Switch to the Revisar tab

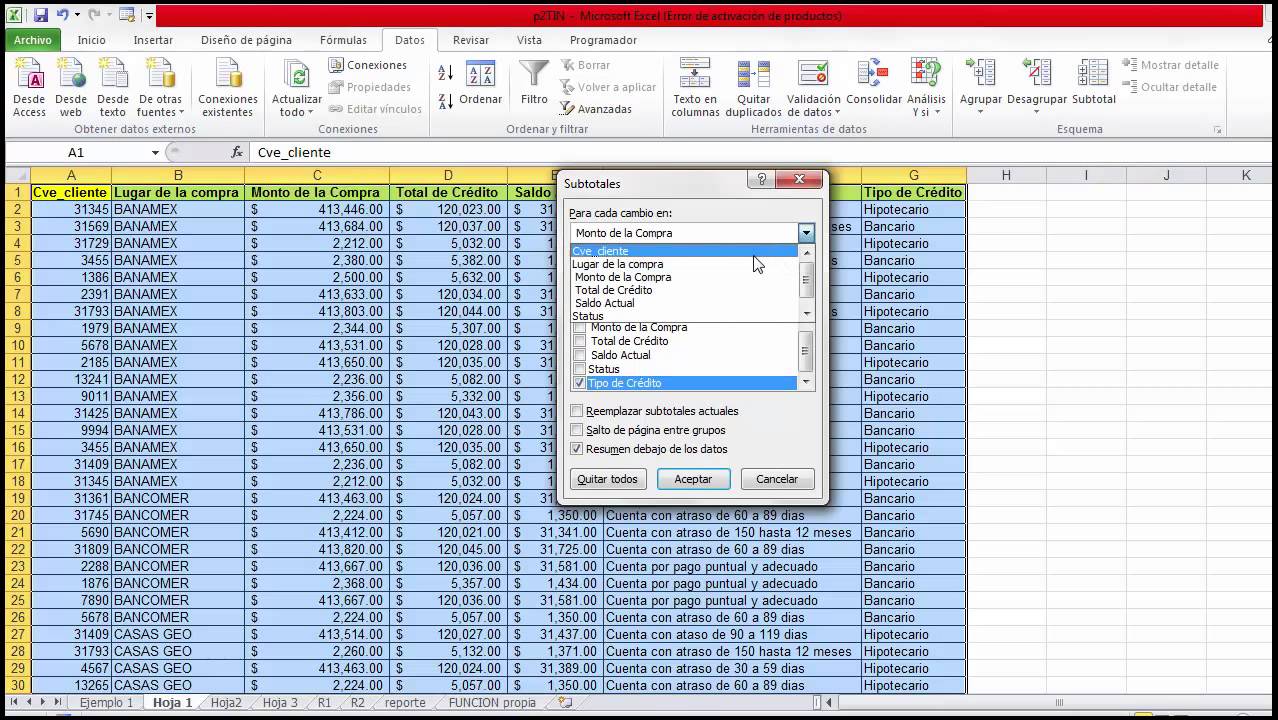[471, 40]
